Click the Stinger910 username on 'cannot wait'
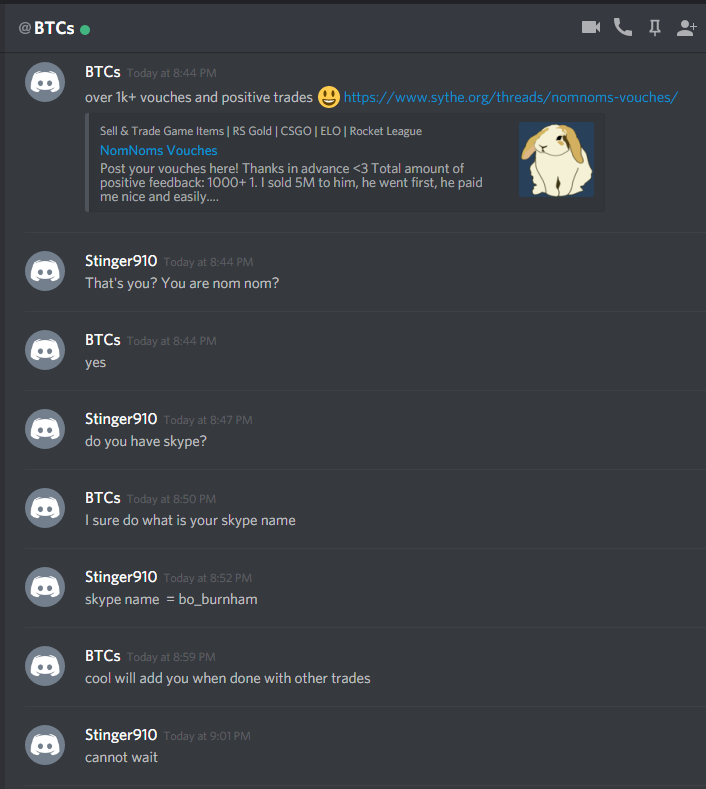The width and height of the screenshot is (706, 789). (x=121, y=735)
